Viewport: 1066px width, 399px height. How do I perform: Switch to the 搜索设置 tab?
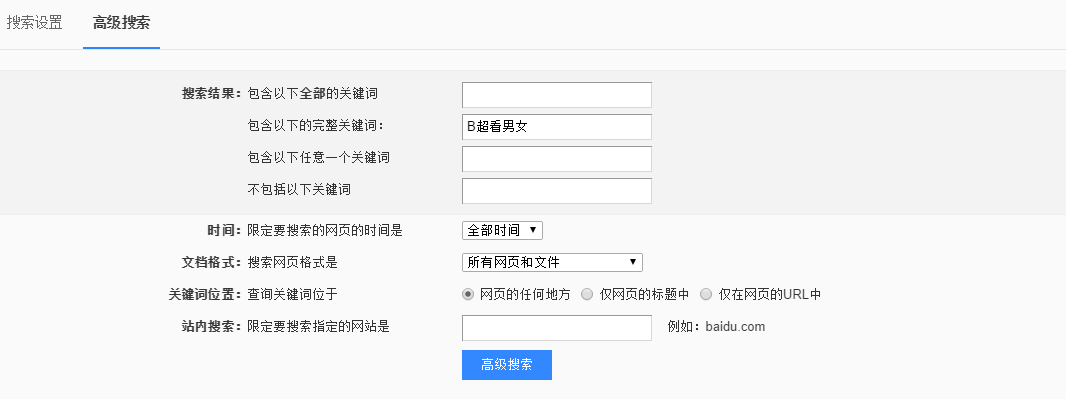pyautogui.click(x=35, y=22)
